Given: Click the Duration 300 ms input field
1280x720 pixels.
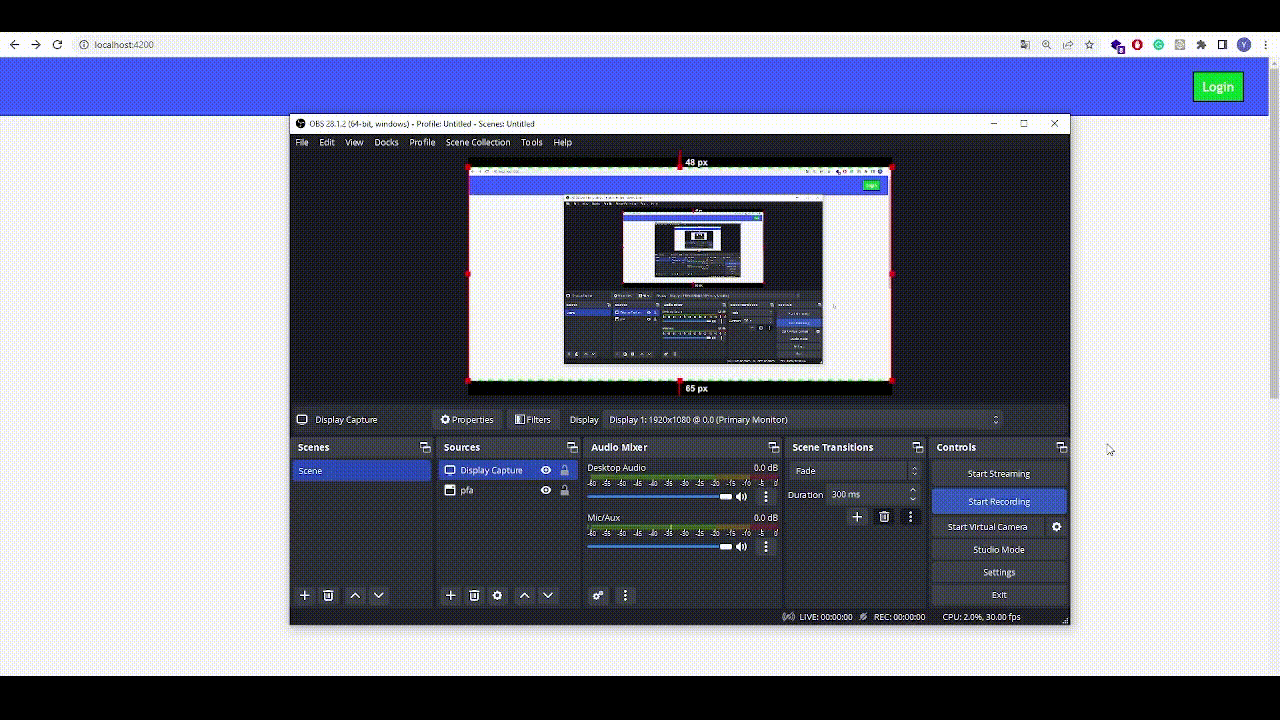Looking at the screenshot, I should tap(867, 495).
